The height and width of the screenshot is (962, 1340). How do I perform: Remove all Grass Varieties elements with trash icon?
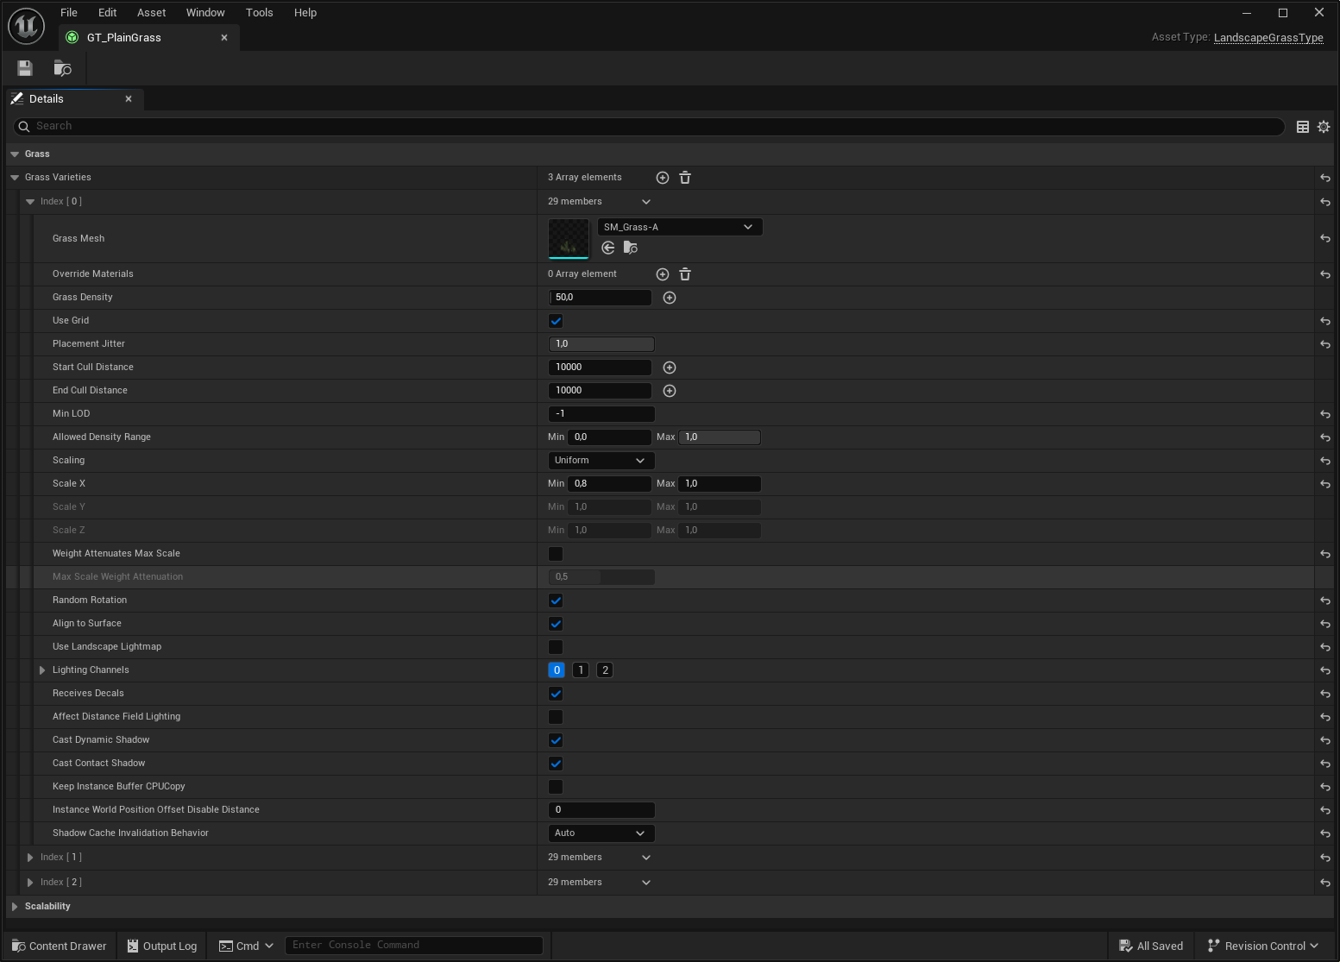[x=685, y=177]
